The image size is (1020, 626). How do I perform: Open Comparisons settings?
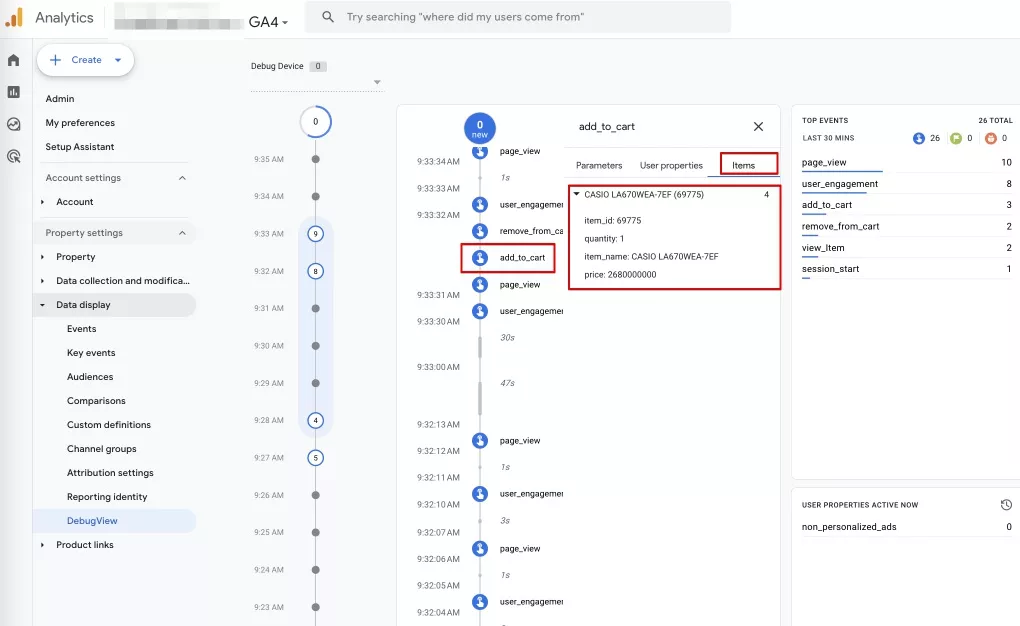(x=96, y=401)
